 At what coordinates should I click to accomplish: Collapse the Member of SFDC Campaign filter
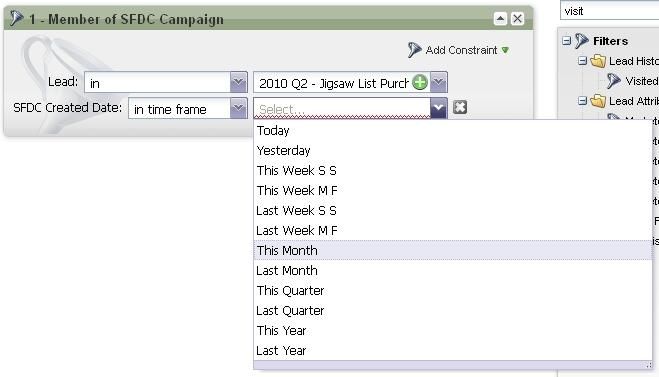500,18
